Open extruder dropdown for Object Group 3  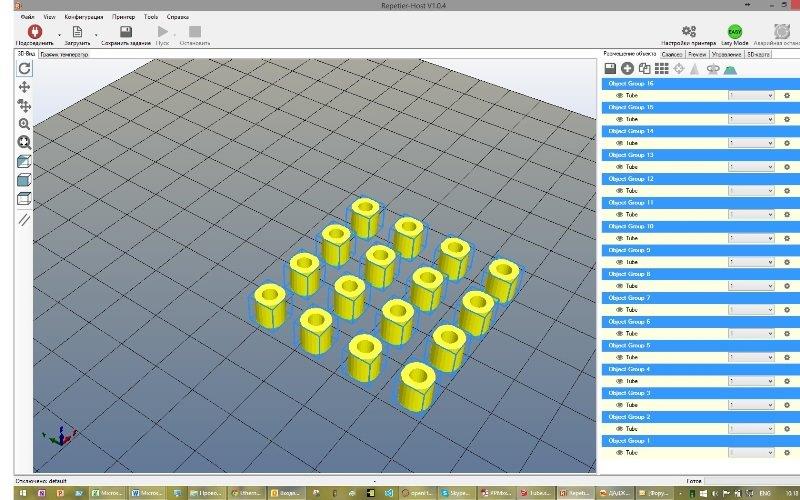(x=751, y=405)
